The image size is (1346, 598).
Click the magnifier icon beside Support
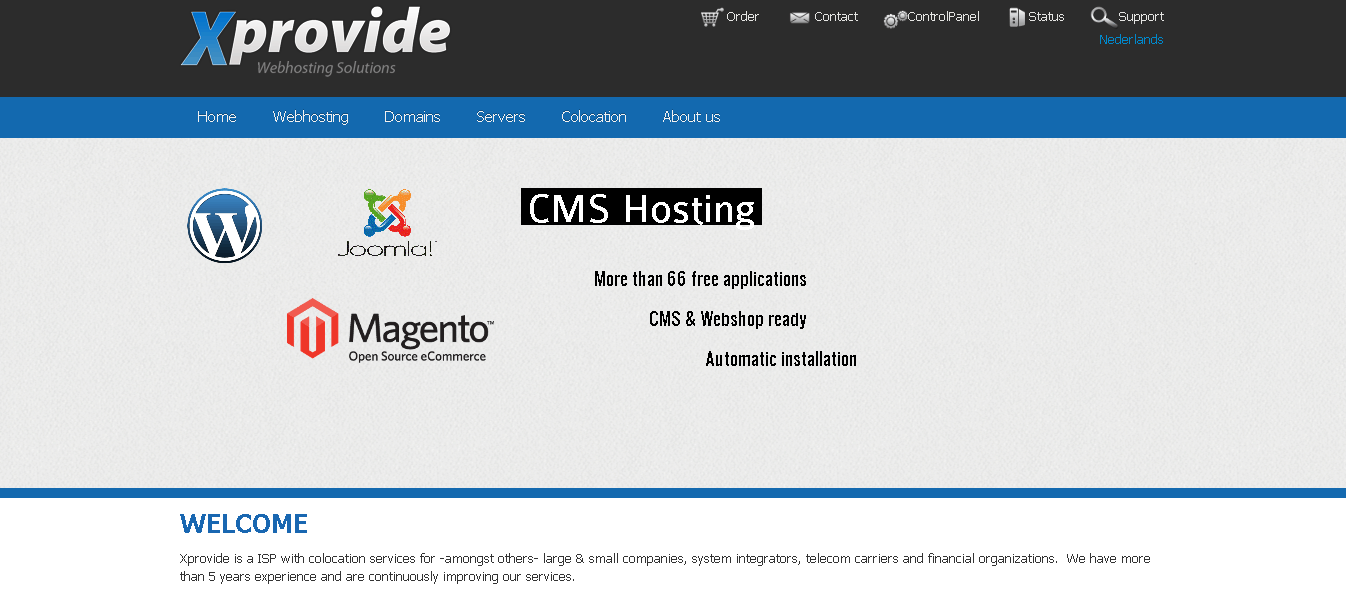tap(1102, 17)
